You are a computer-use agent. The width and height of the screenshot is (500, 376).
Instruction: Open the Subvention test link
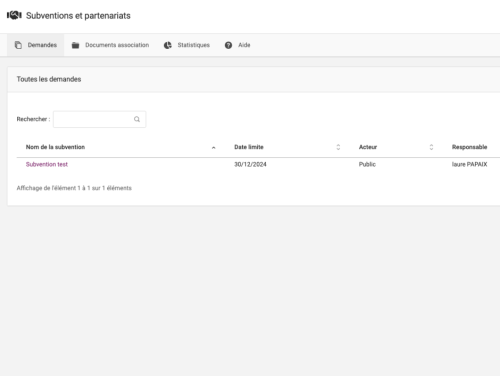(47, 164)
